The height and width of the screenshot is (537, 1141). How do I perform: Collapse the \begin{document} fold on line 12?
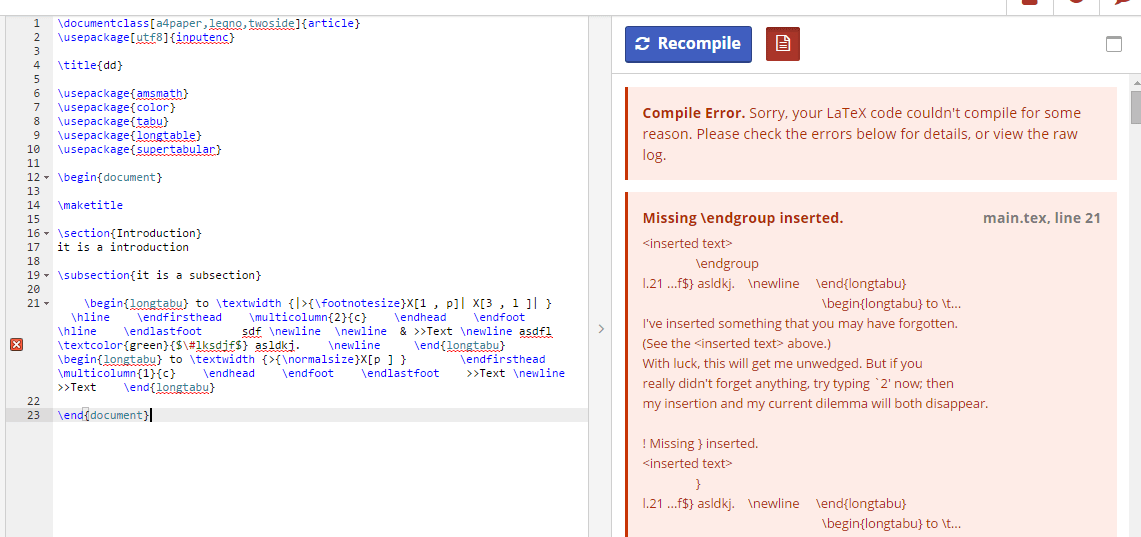[47, 178]
